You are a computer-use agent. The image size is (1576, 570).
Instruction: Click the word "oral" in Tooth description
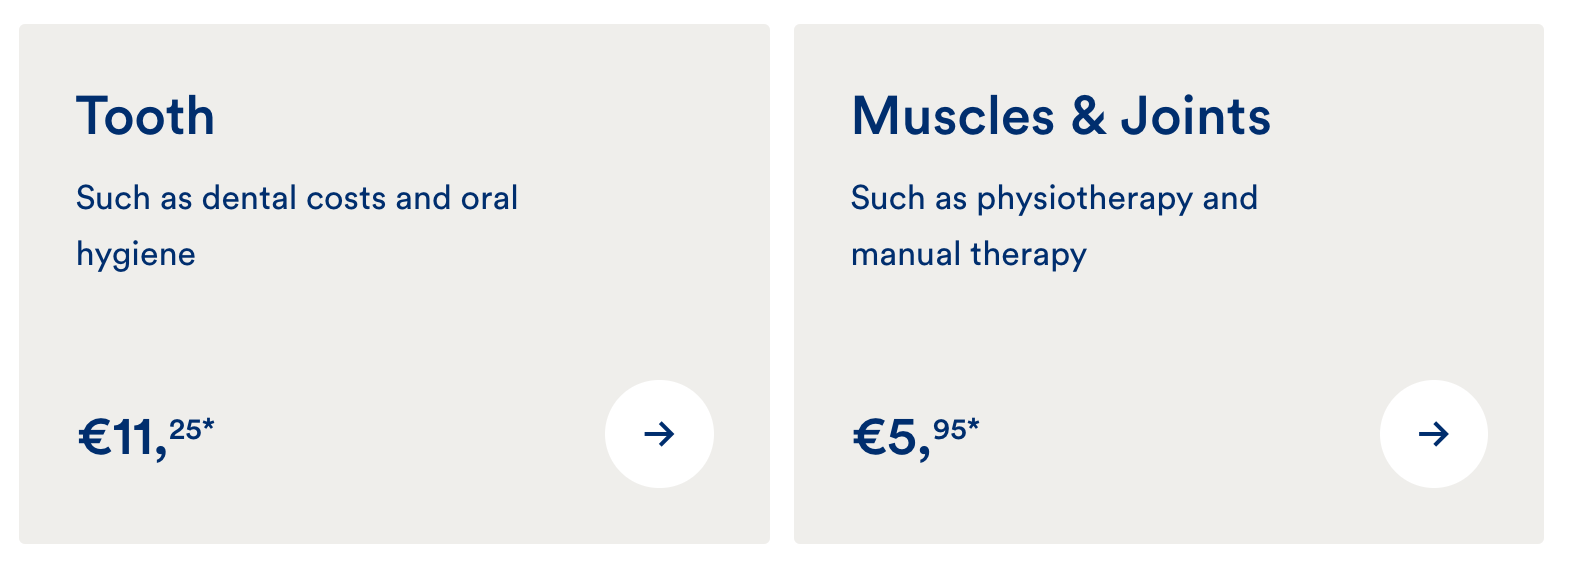pos(489,198)
